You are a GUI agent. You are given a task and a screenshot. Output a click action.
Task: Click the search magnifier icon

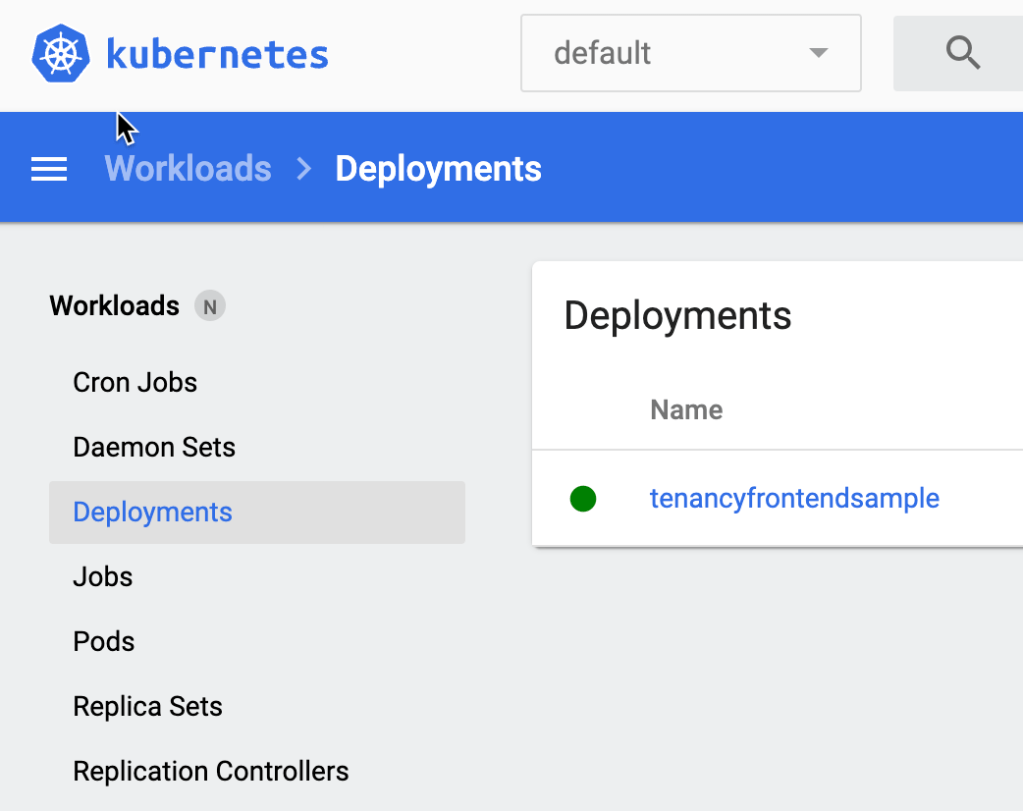point(962,53)
